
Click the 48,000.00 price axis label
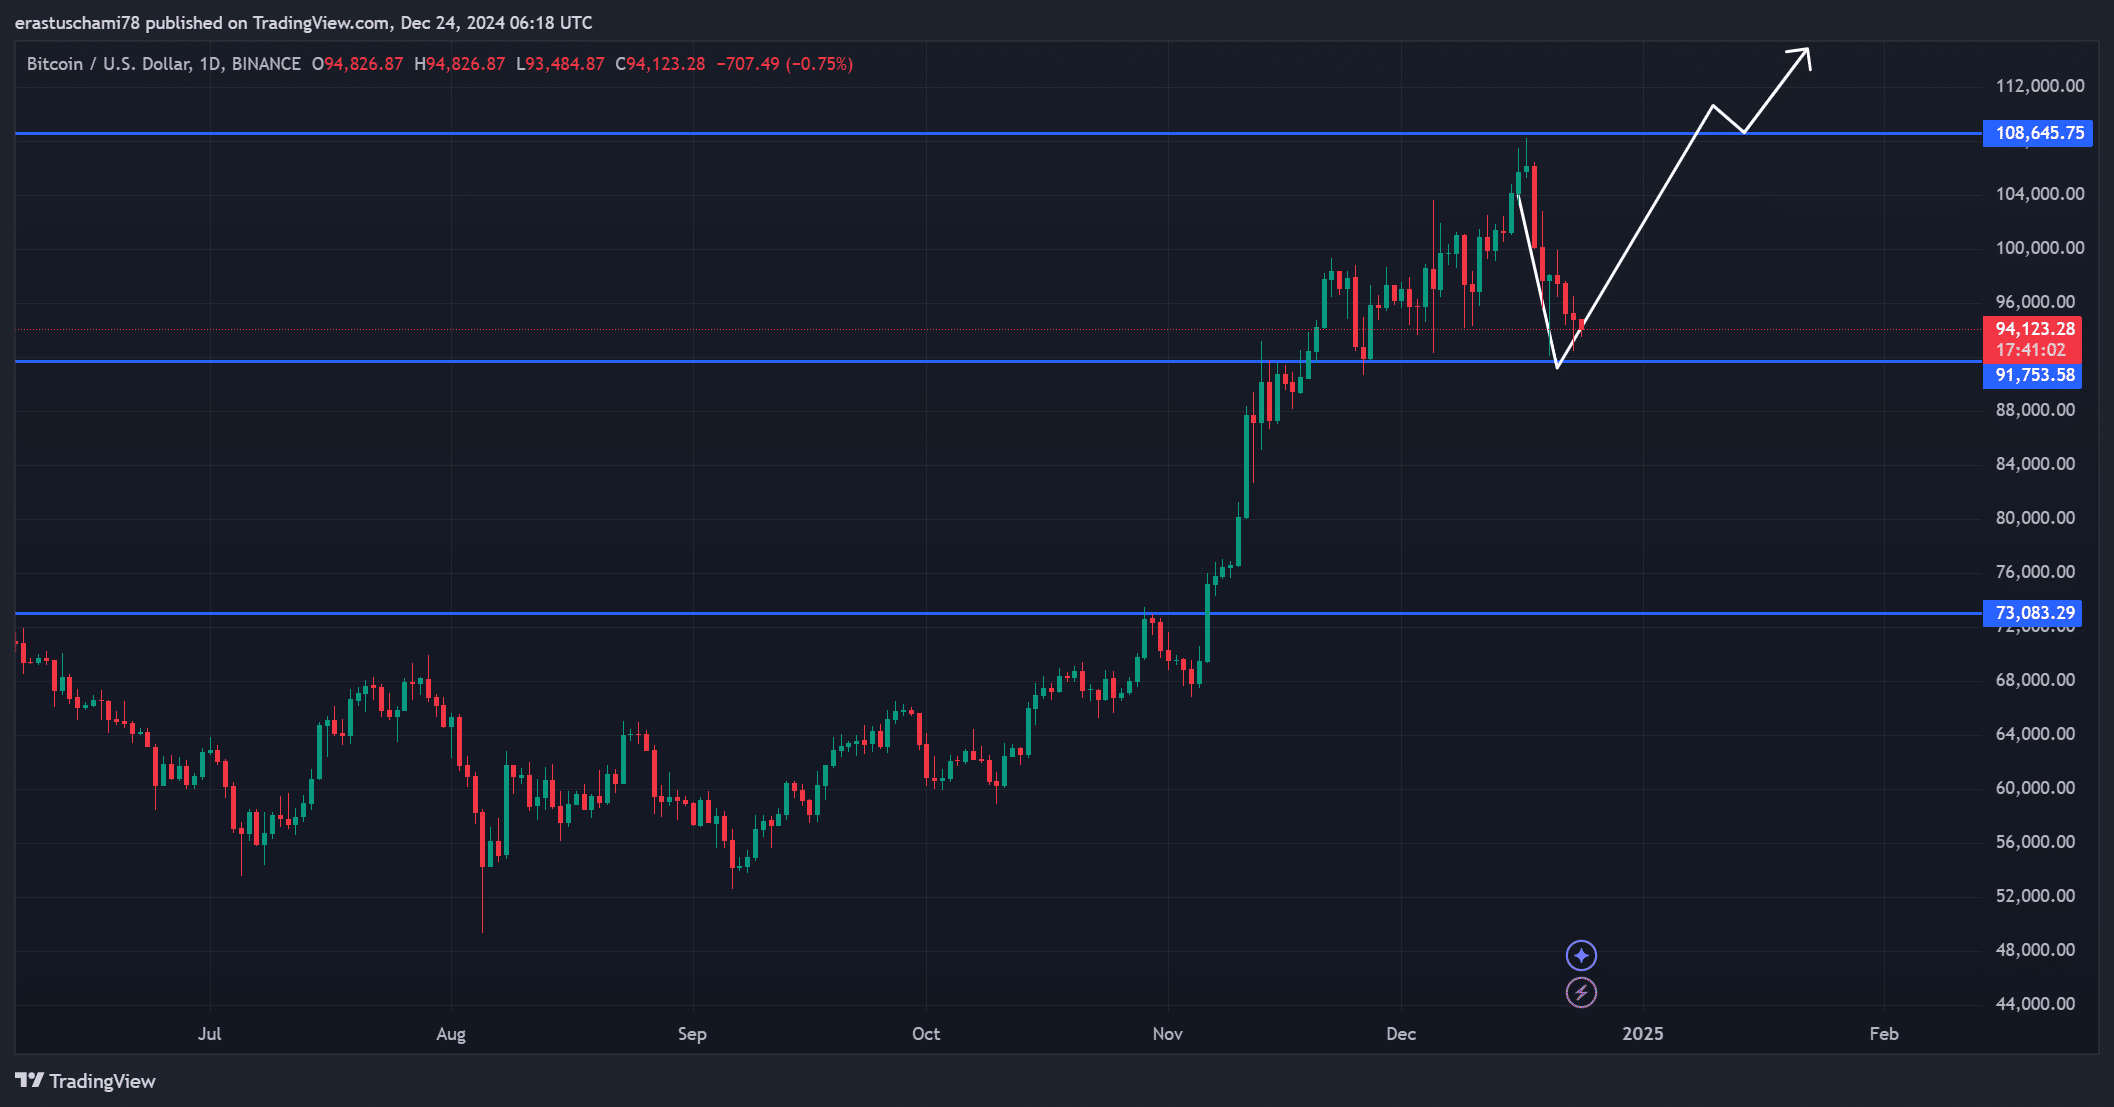(2035, 950)
